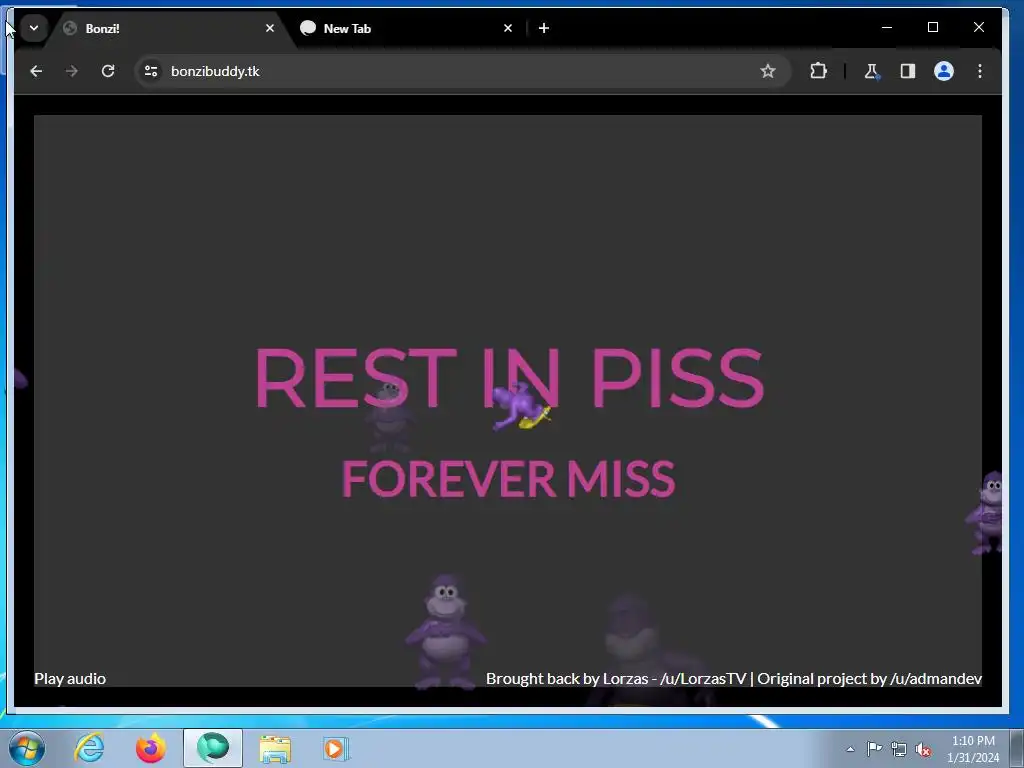The image size is (1024, 768).
Task: Bookmark this page with star icon
Action: (768, 71)
